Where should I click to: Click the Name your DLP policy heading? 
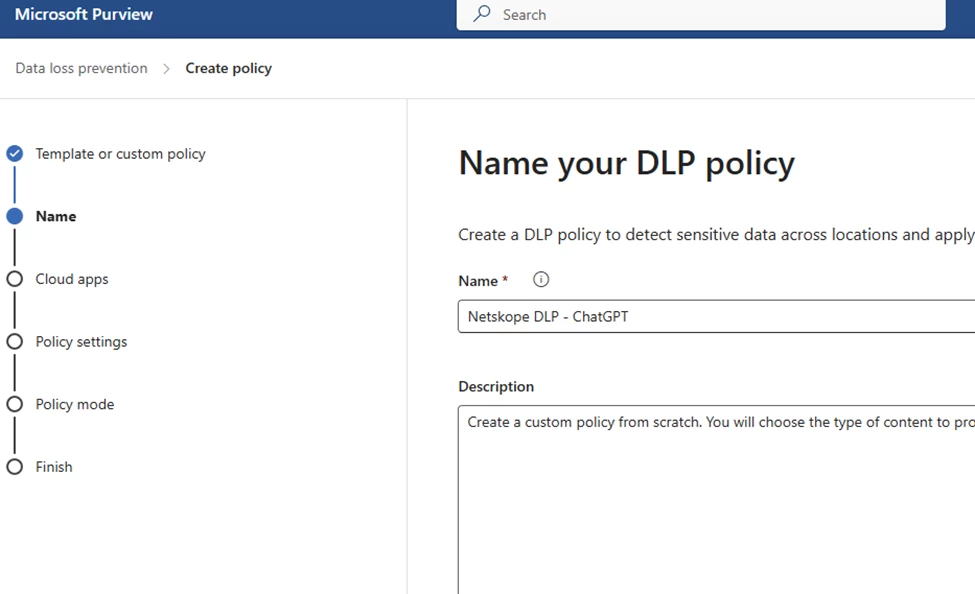click(x=627, y=164)
